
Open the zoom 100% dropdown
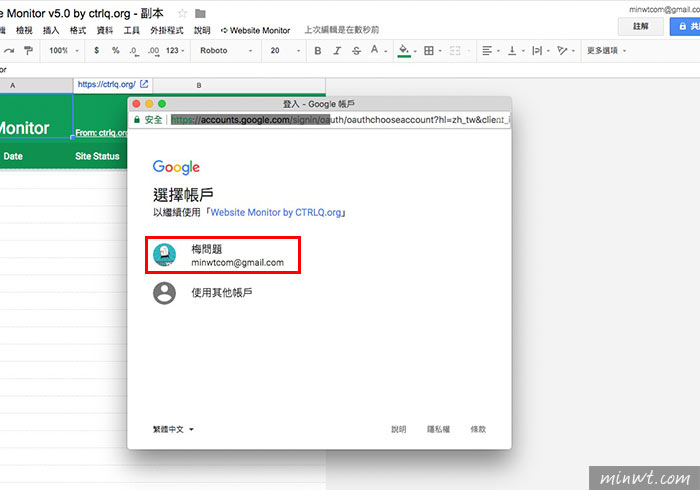pos(64,50)
